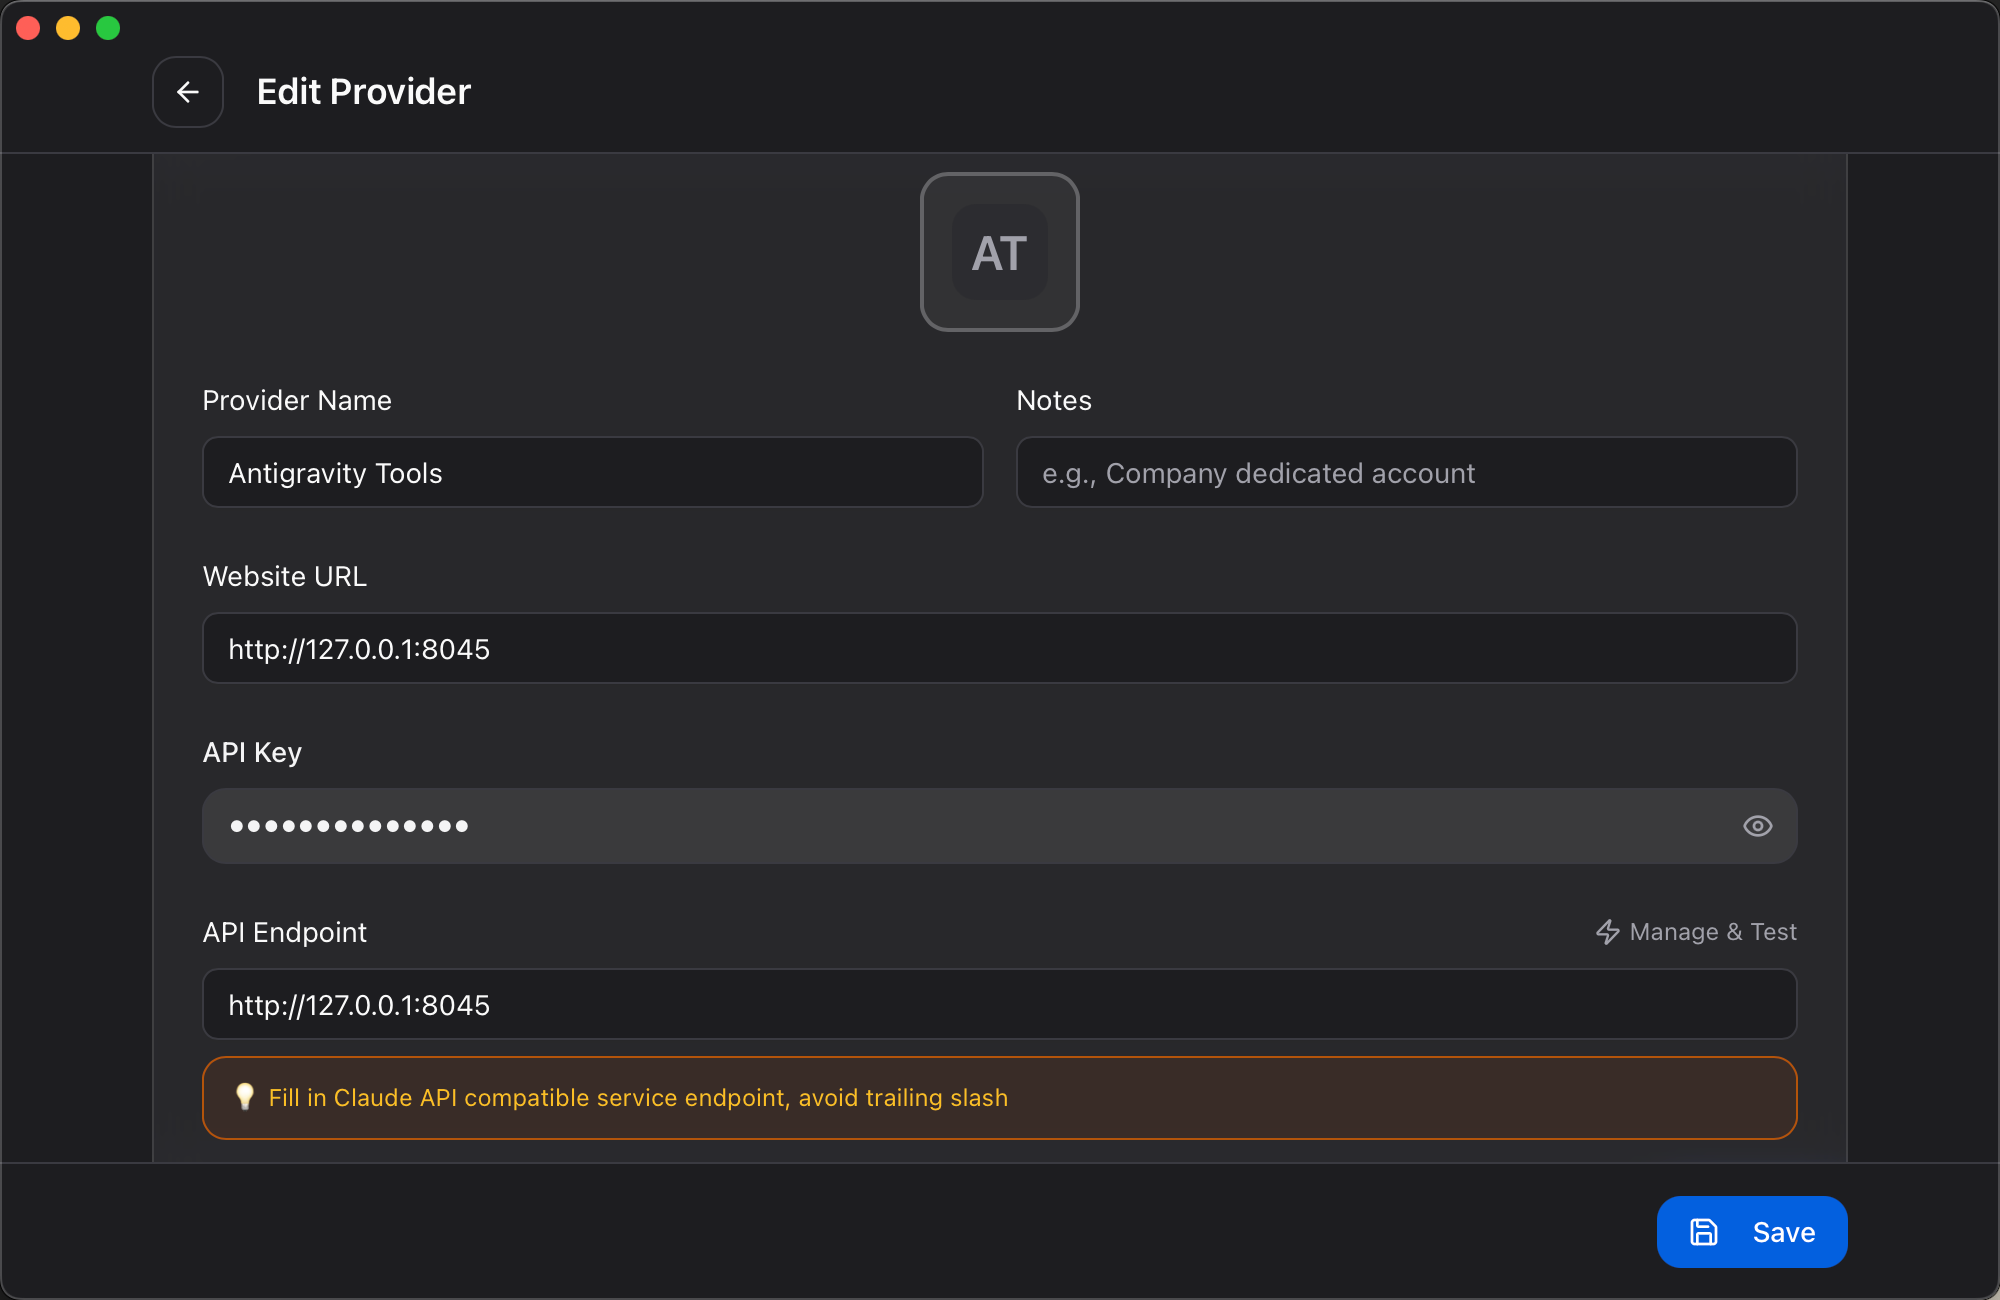This screenshot has height=1300, width=2000.
Task: Go back using the left arrow button
Action: 188,92
